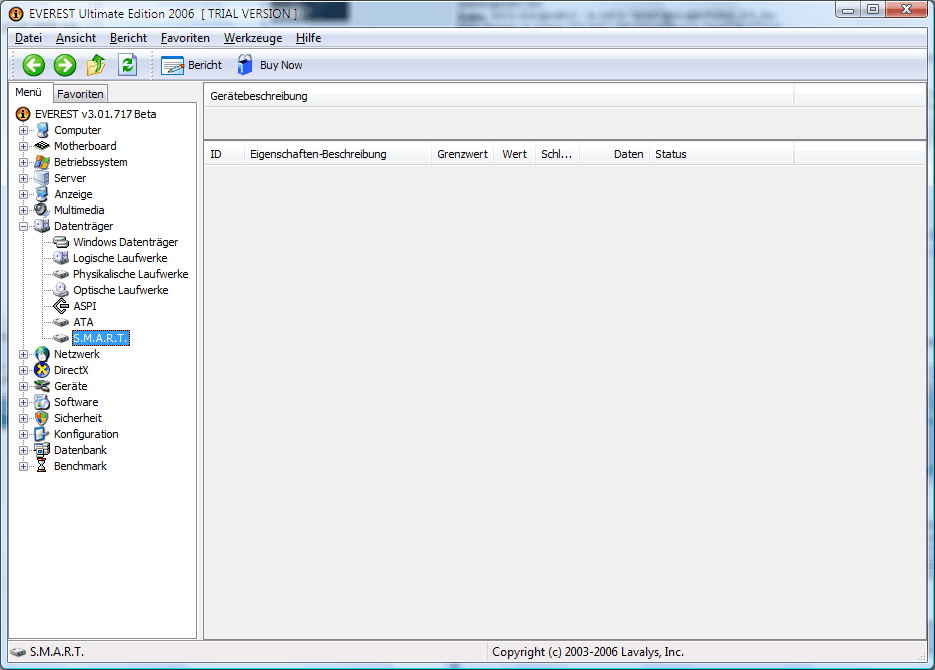The width and height of the screenshot is (935, 670).
Task: Click the Motherboard chip icon
Action: [42, 146]
